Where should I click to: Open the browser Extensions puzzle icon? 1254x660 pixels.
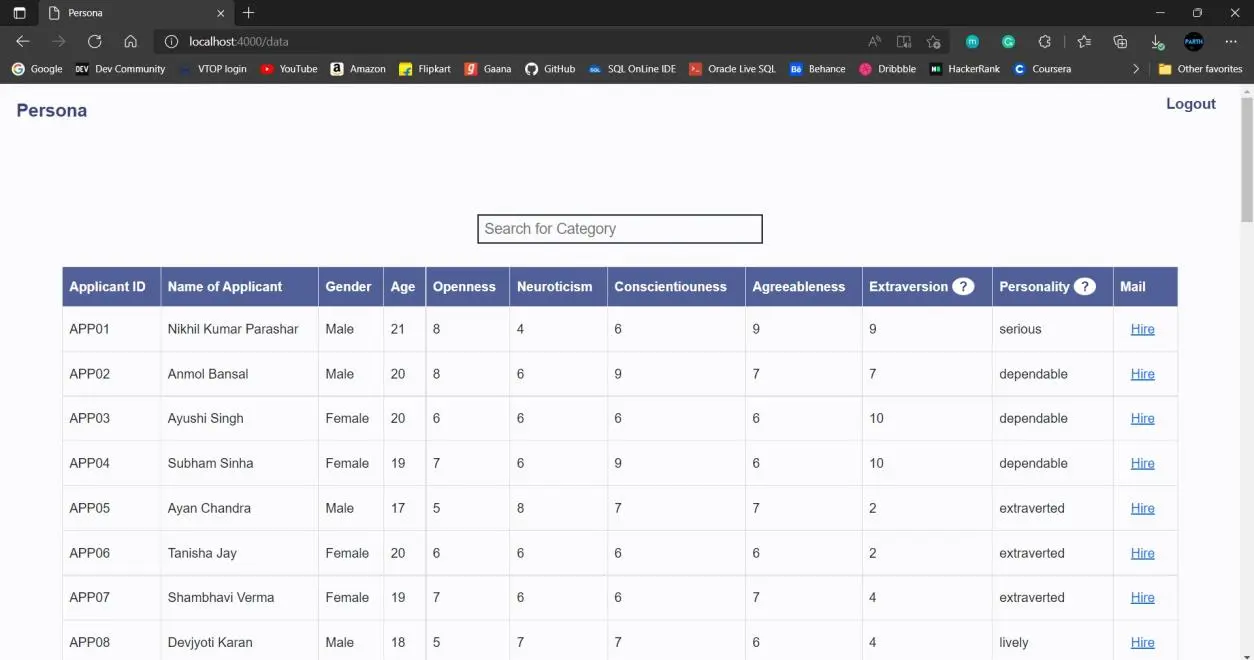(1045, 42)
